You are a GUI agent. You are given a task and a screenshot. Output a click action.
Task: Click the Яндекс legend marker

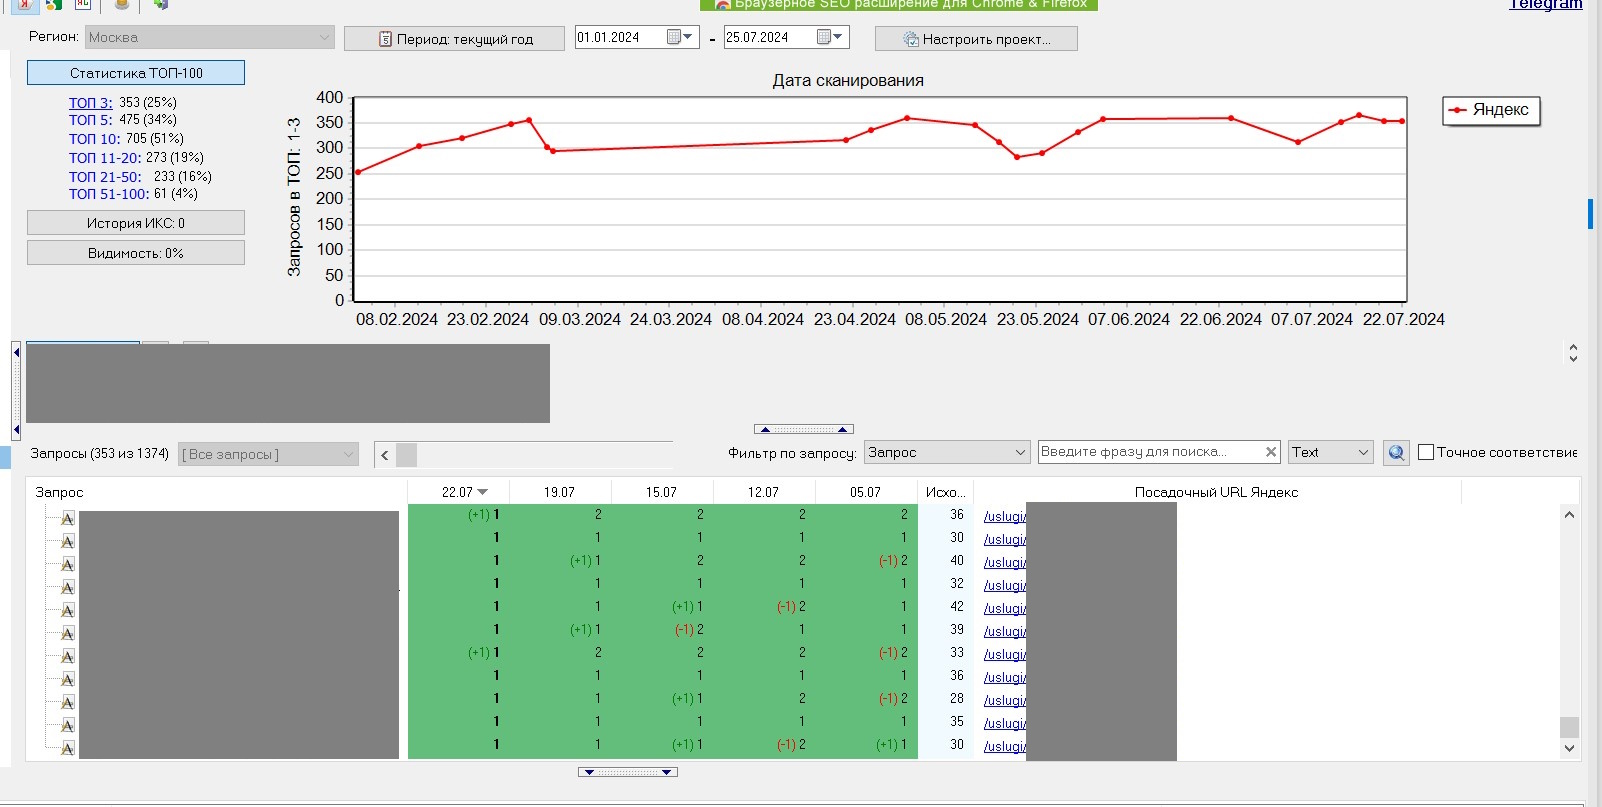pyautogui.click(x=1459, y=110)
